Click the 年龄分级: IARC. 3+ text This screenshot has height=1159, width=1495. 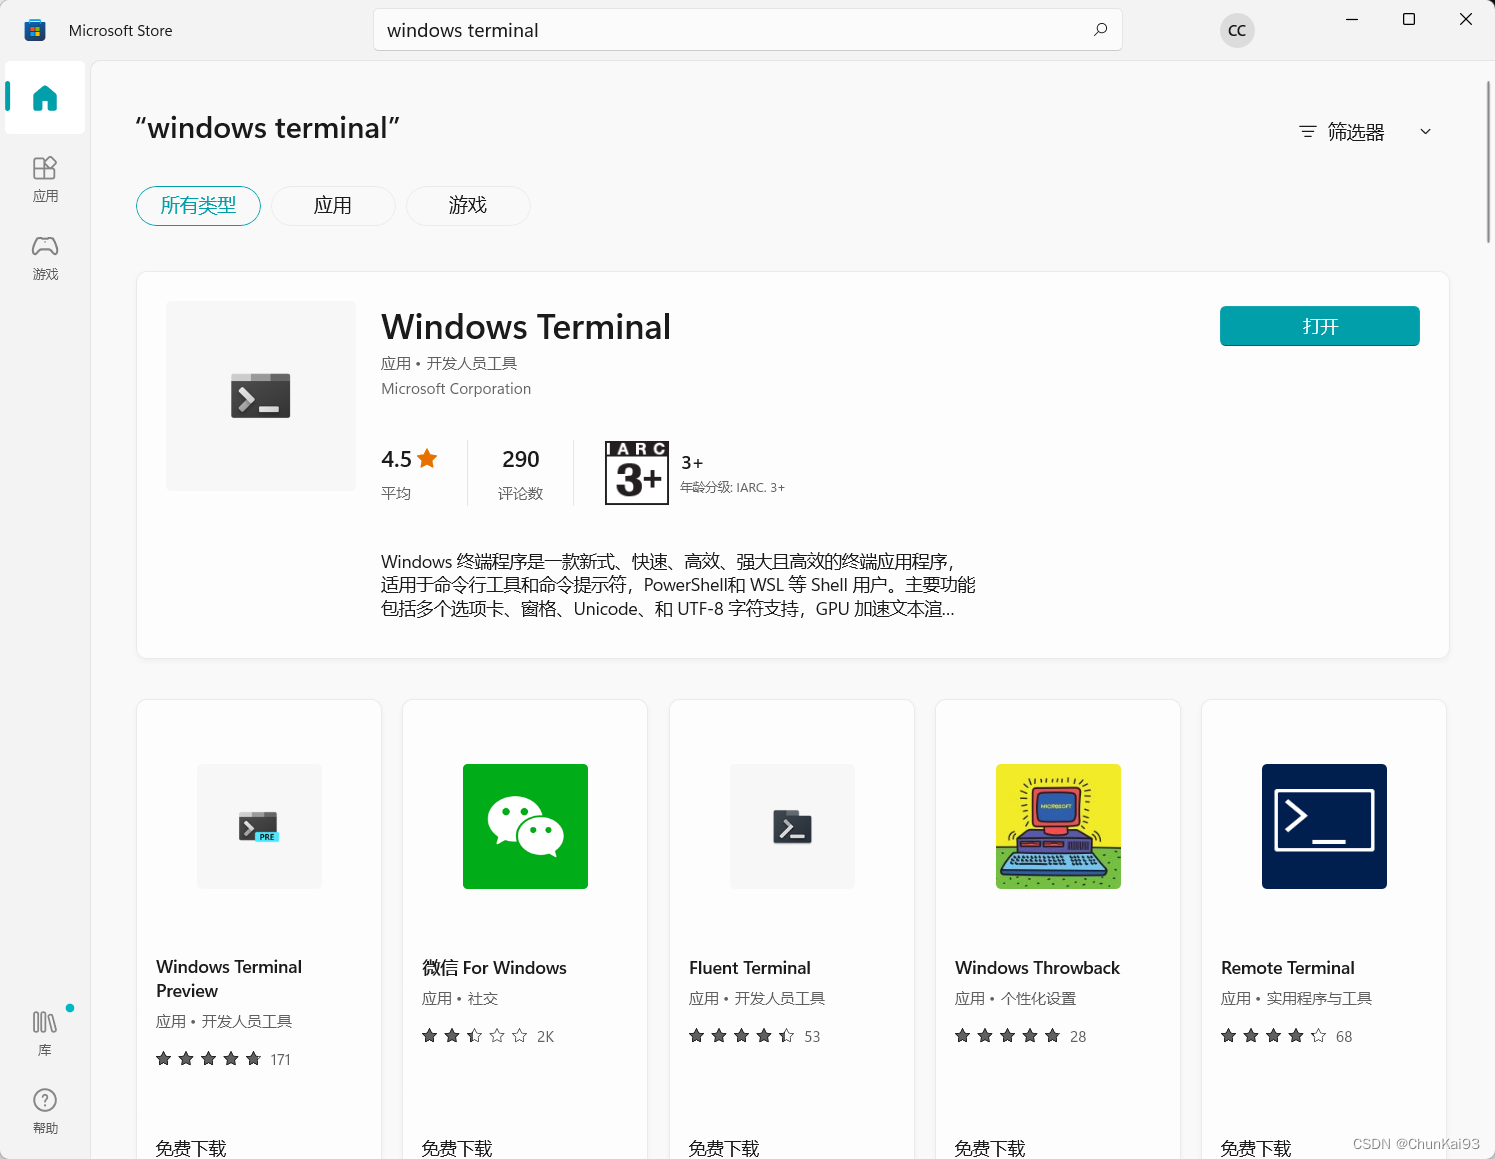[732, 488]
